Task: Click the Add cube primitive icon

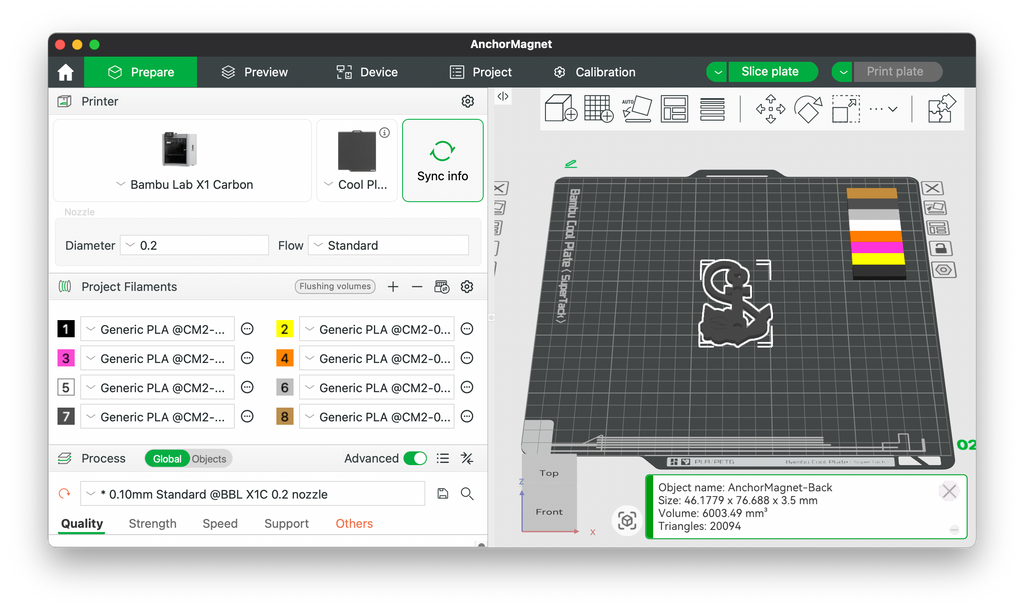Action: click(560, 108)
